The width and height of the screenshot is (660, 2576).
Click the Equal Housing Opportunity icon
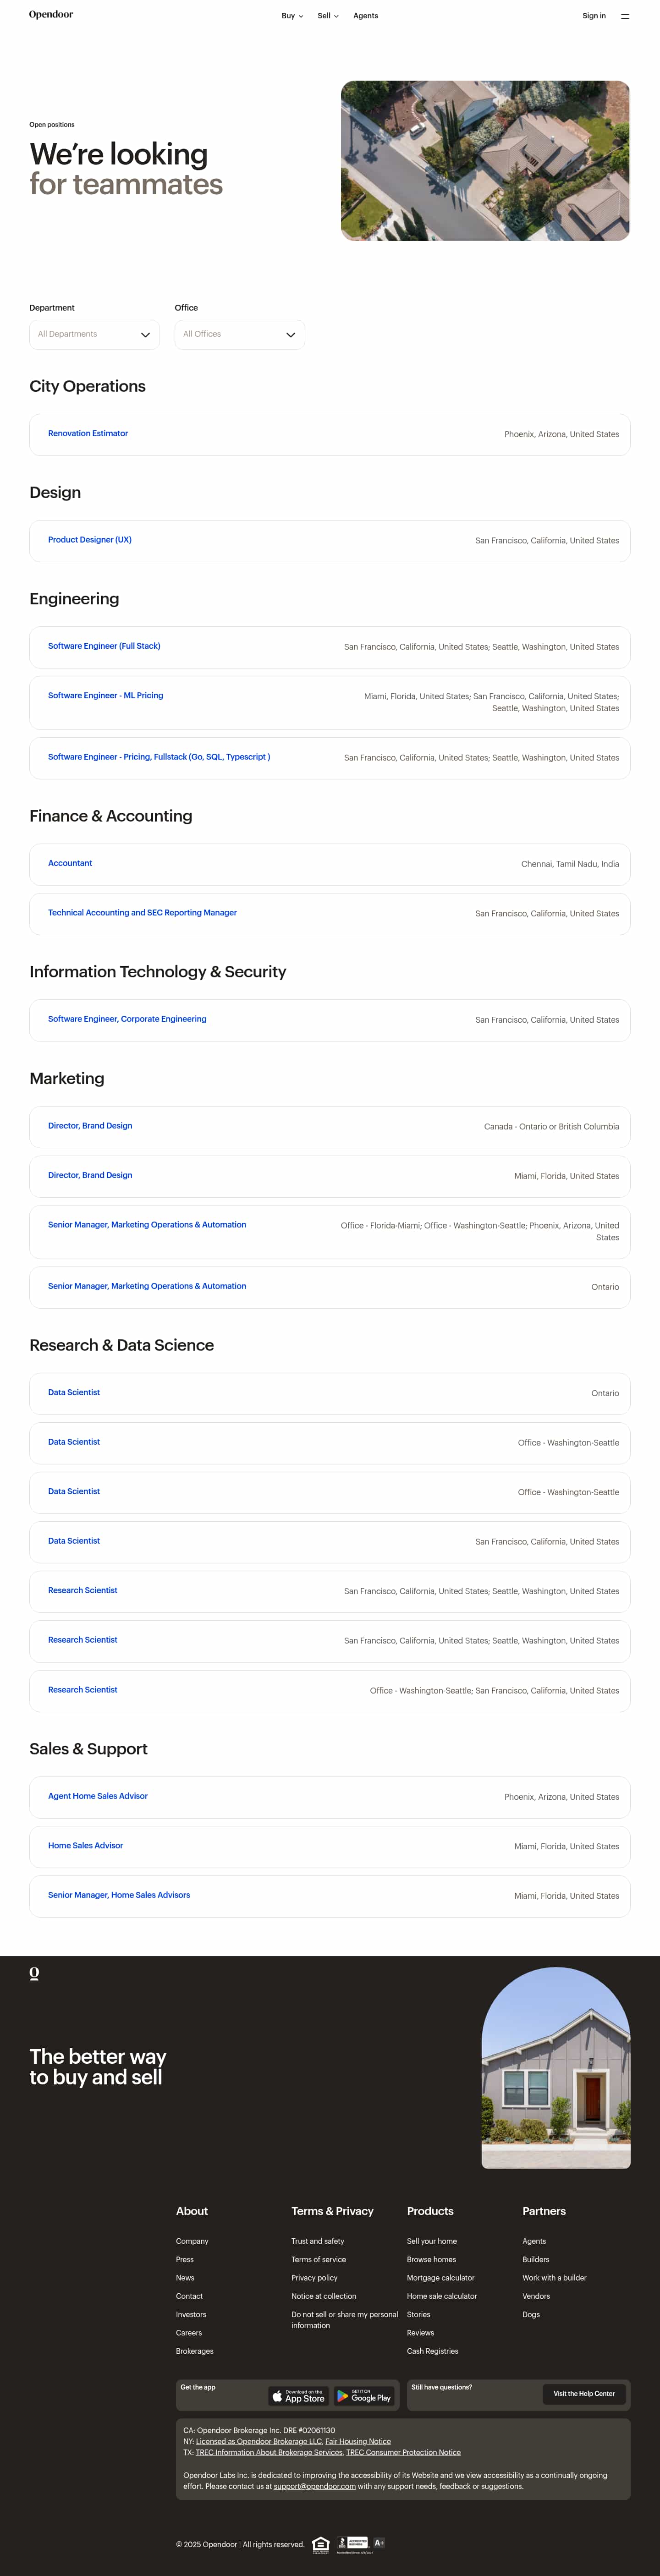(x=320, y=2545)
